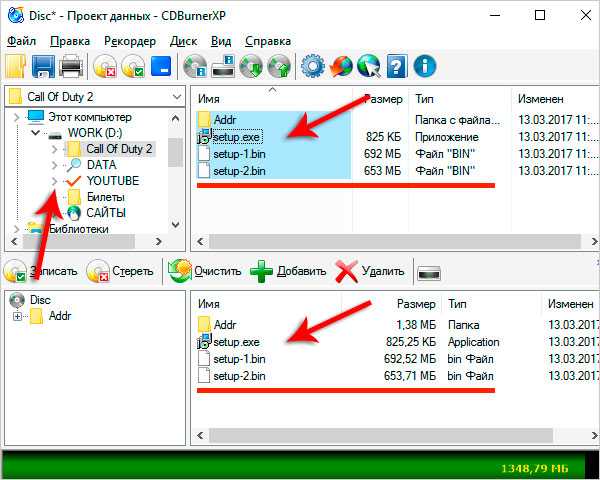This screenshot has height=480, width=600.
Task: Click the Записать button
Action: [x=41, y=271]
